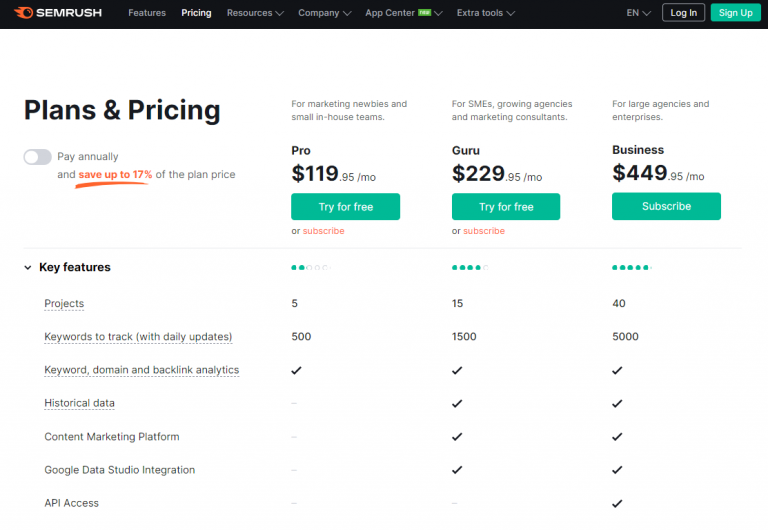The width and height of the screenshot is (768, 530).
Task: Click the Pro plan feature dots
Action: (311, 267)
